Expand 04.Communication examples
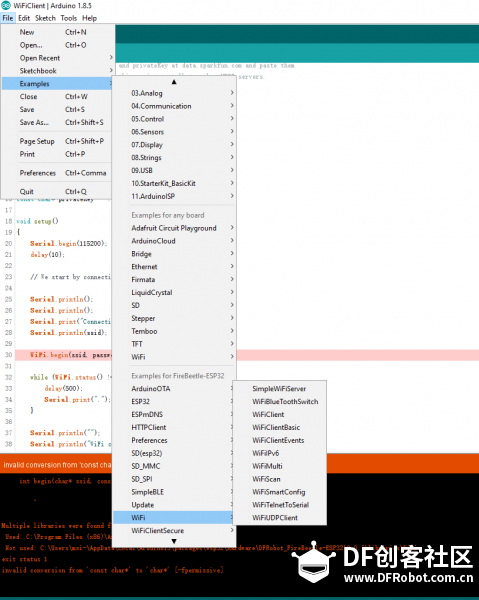This screenshot has height=600, width=479. click(x=174, y=106)
